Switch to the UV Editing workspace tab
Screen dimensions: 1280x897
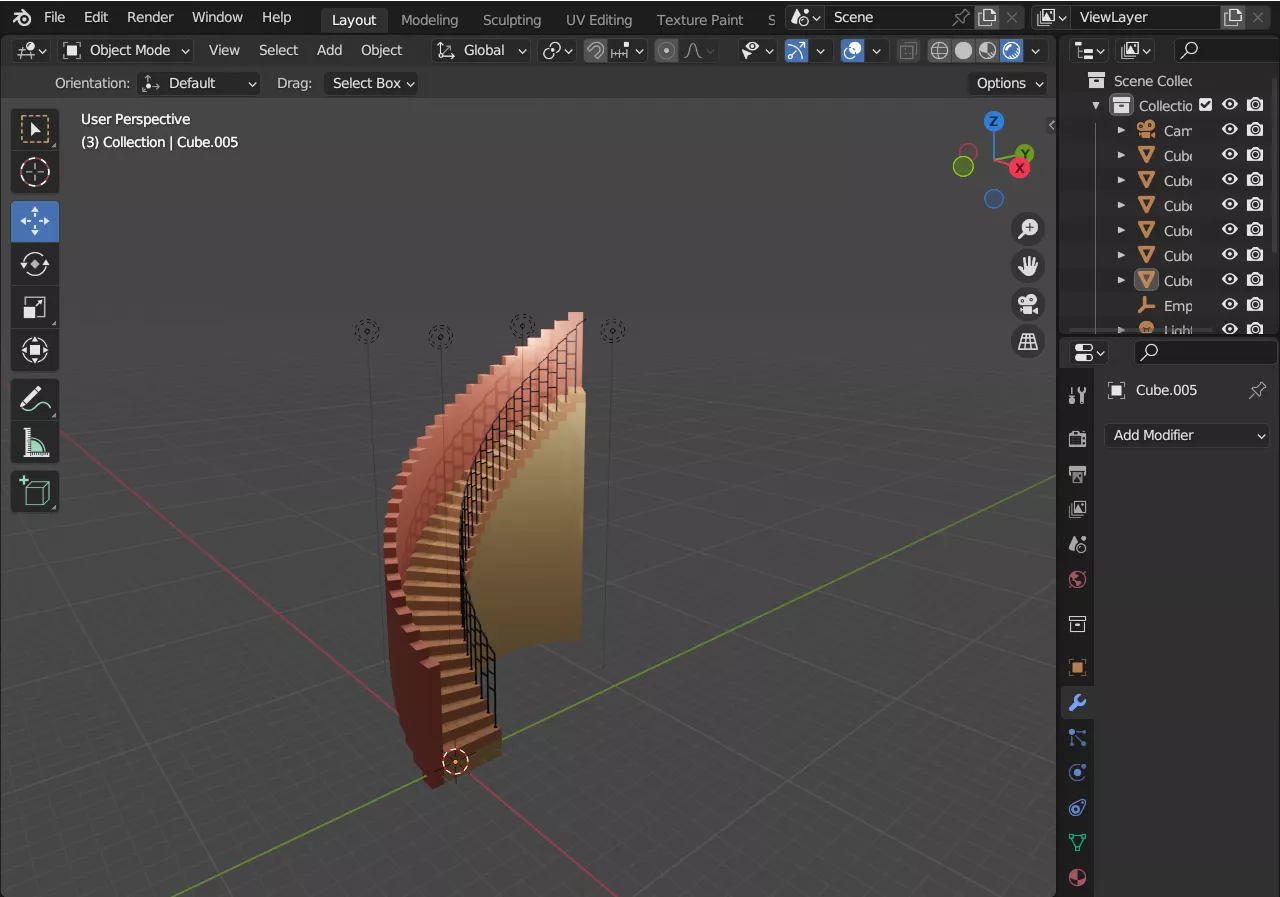pos(599,20)
